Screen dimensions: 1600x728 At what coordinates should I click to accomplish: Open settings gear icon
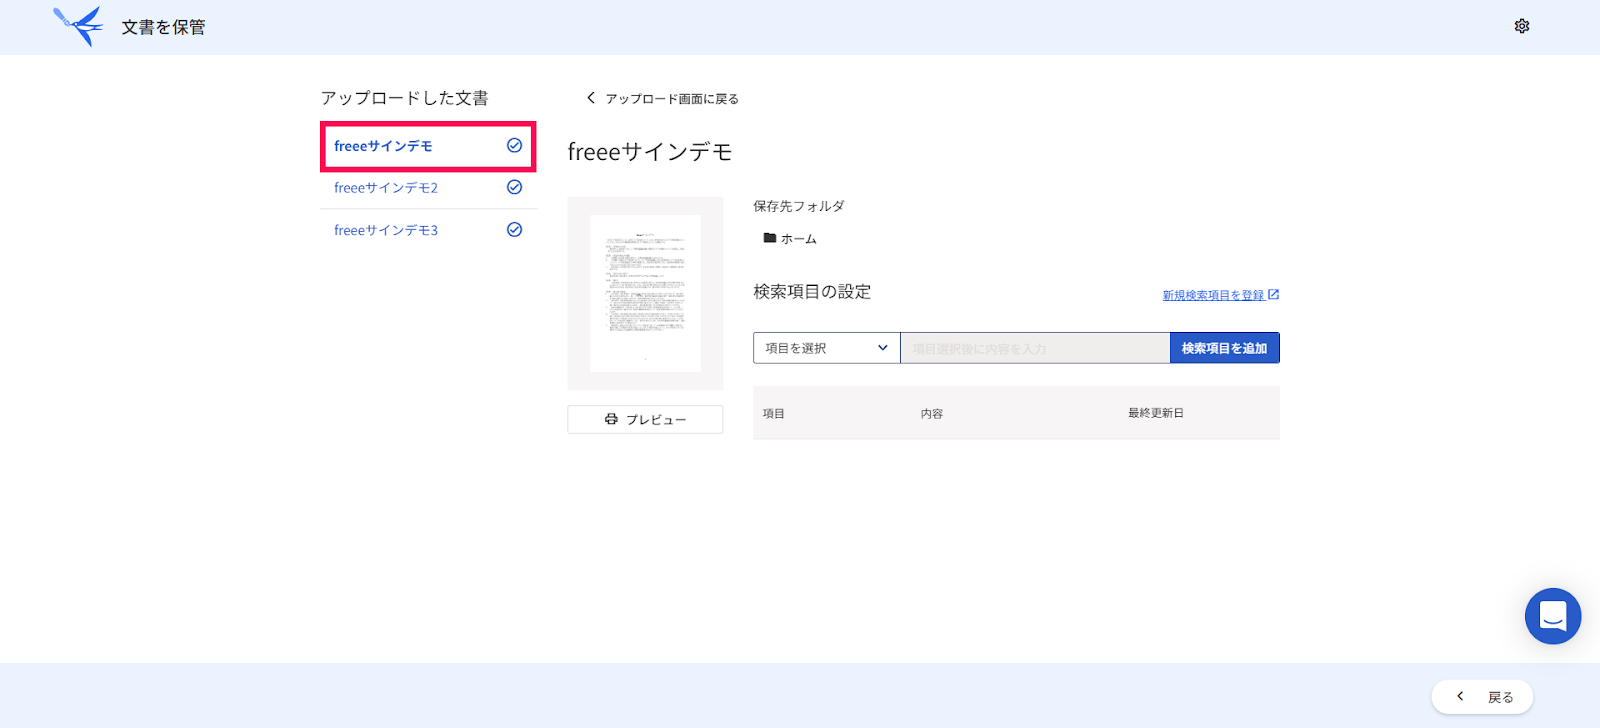pos(1522,26)
